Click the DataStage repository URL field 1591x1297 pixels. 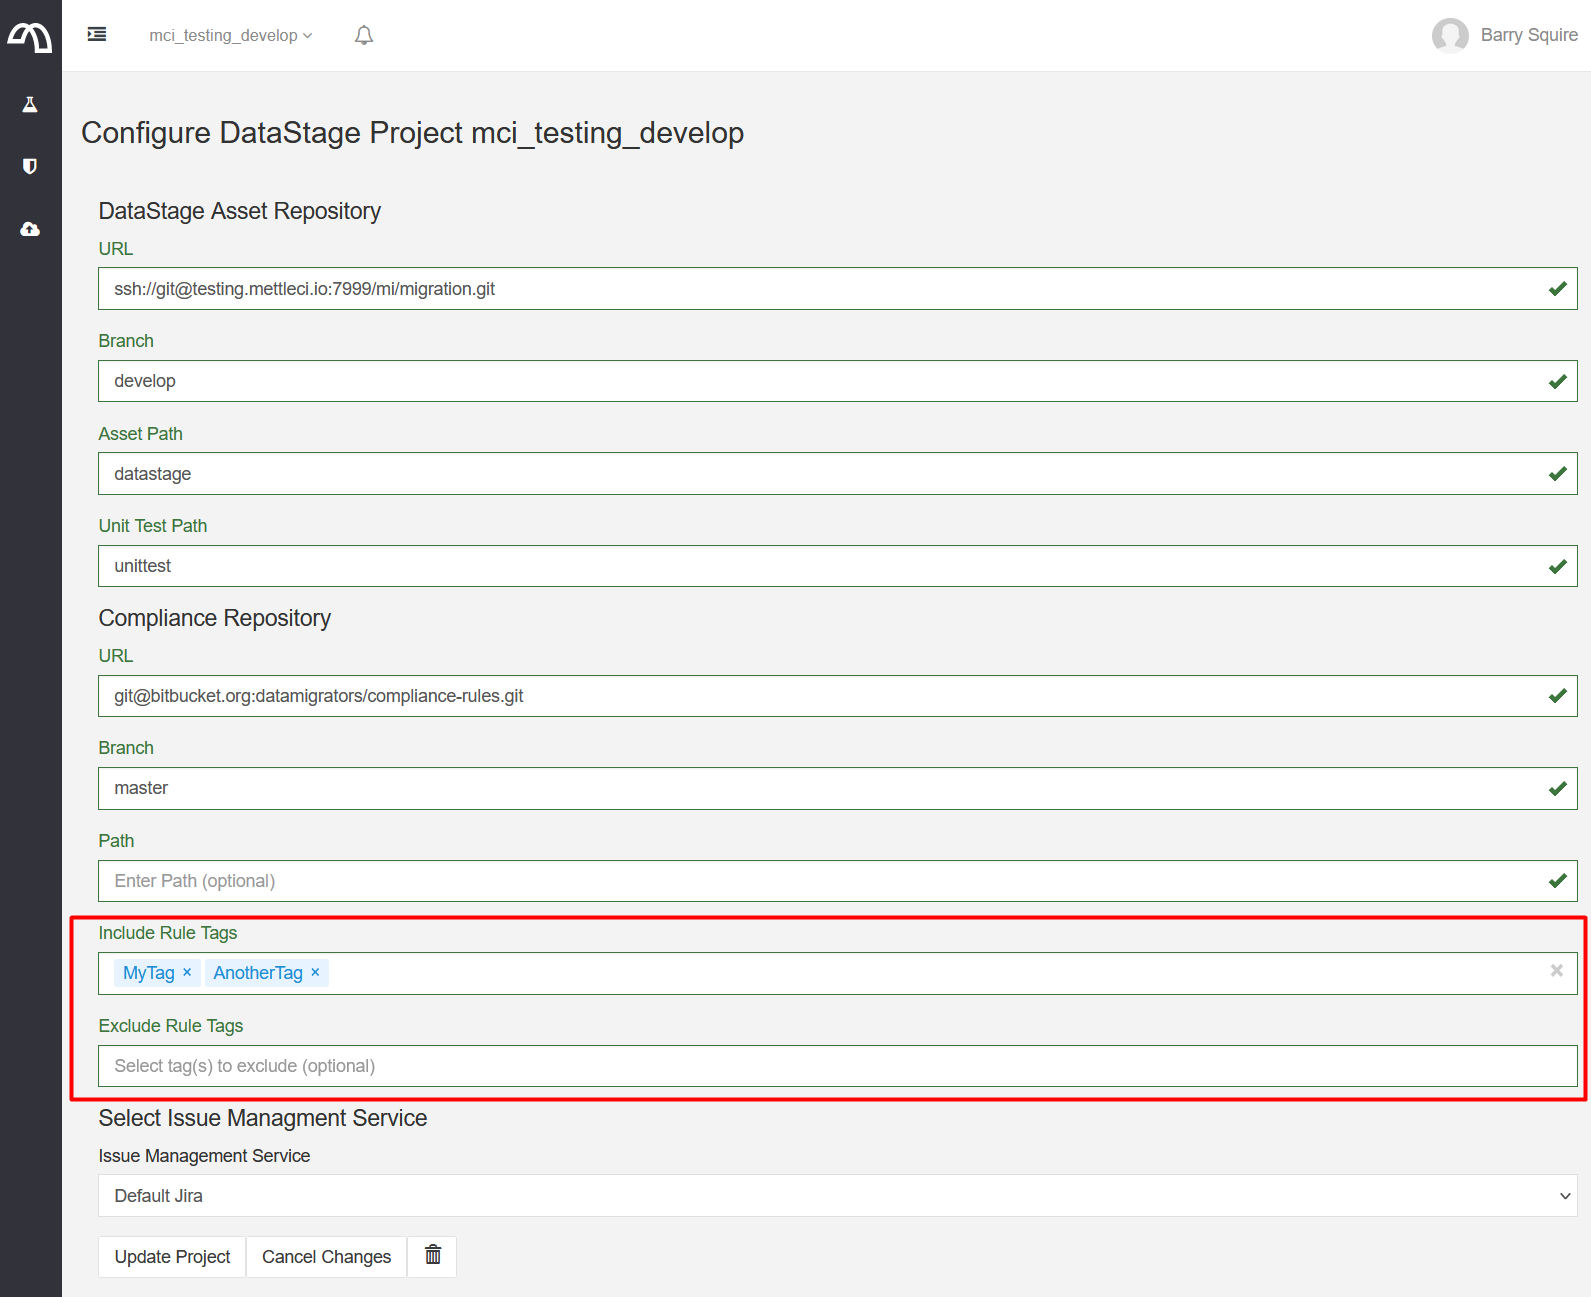(x=820, y=289)
